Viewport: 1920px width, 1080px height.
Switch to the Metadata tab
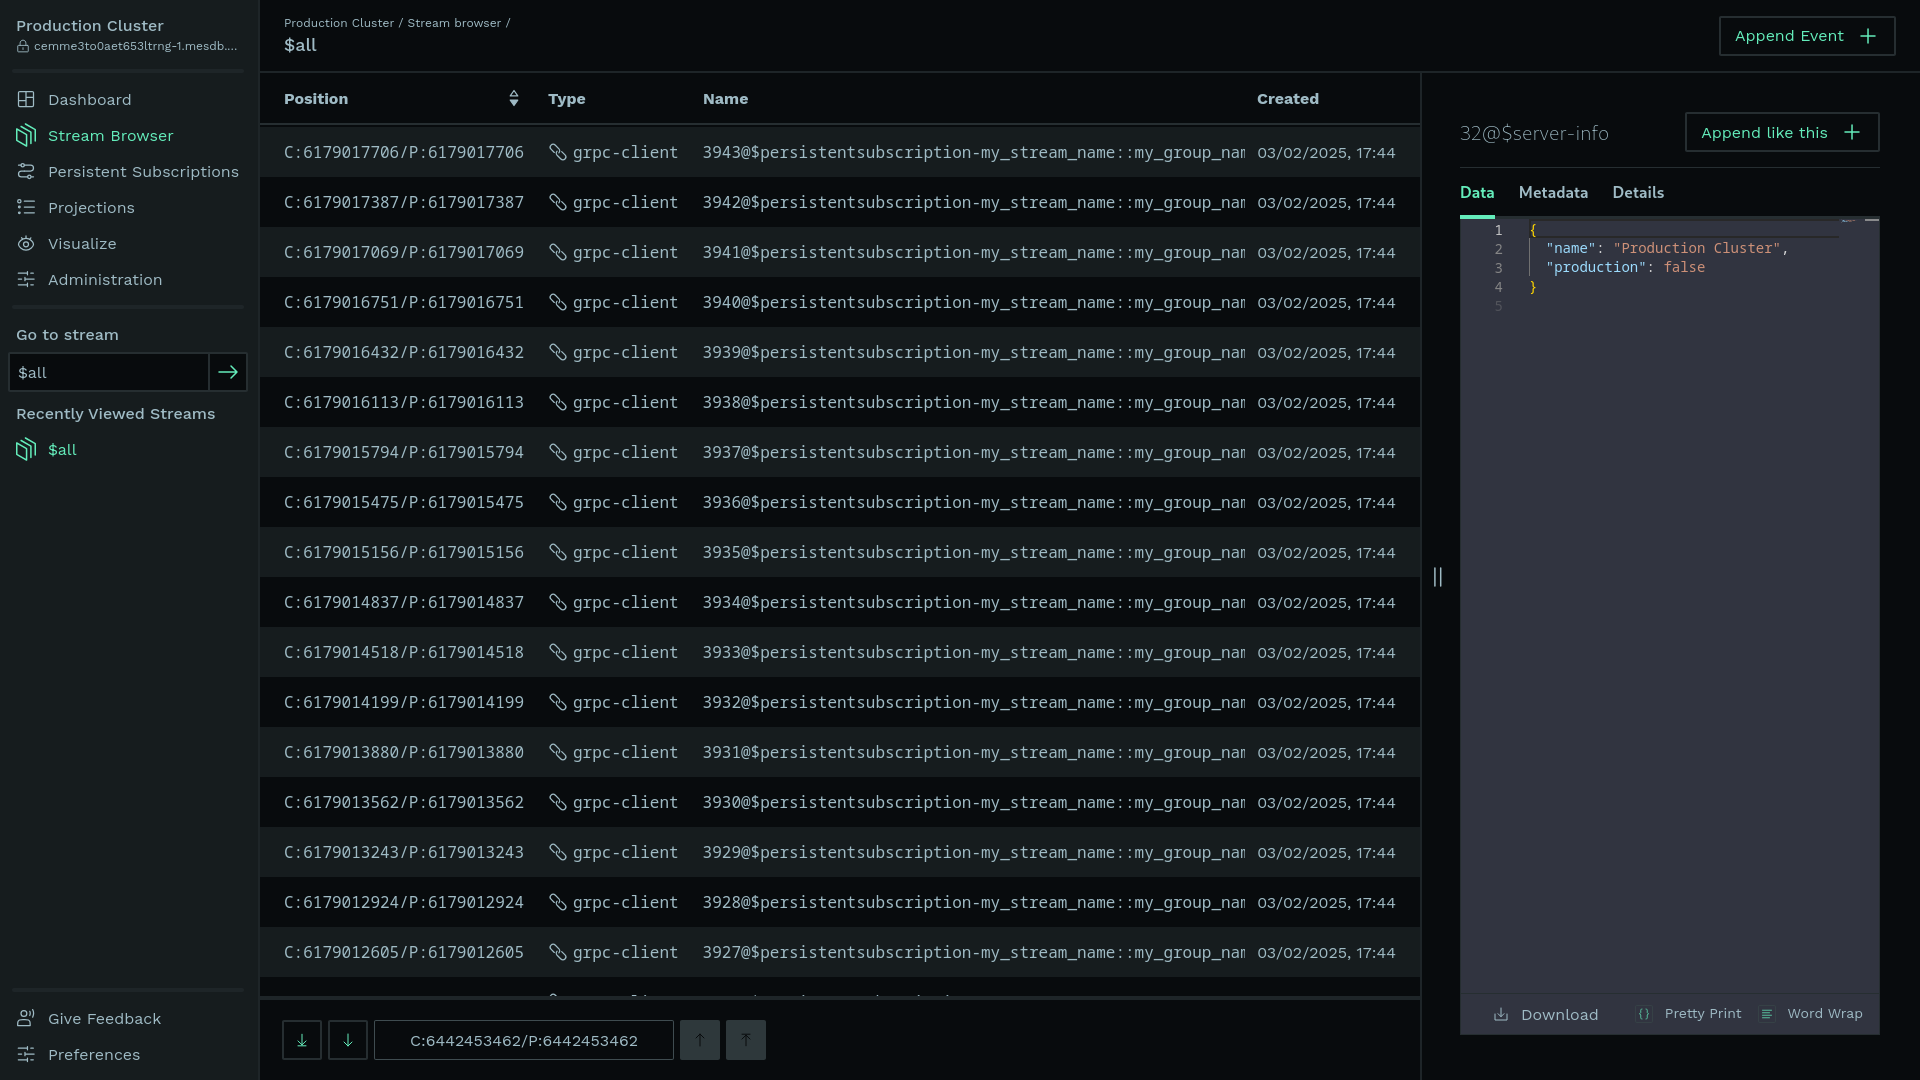click(1553, 193)
